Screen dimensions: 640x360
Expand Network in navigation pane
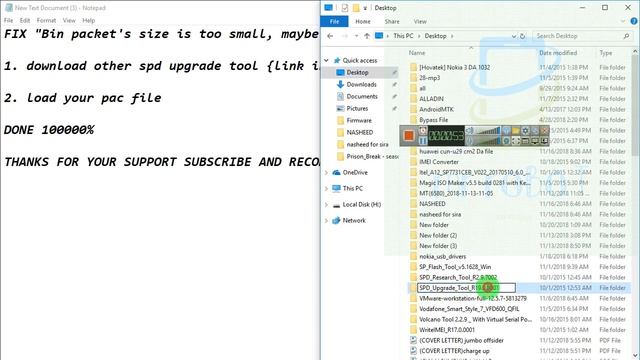tap(327, 221)
